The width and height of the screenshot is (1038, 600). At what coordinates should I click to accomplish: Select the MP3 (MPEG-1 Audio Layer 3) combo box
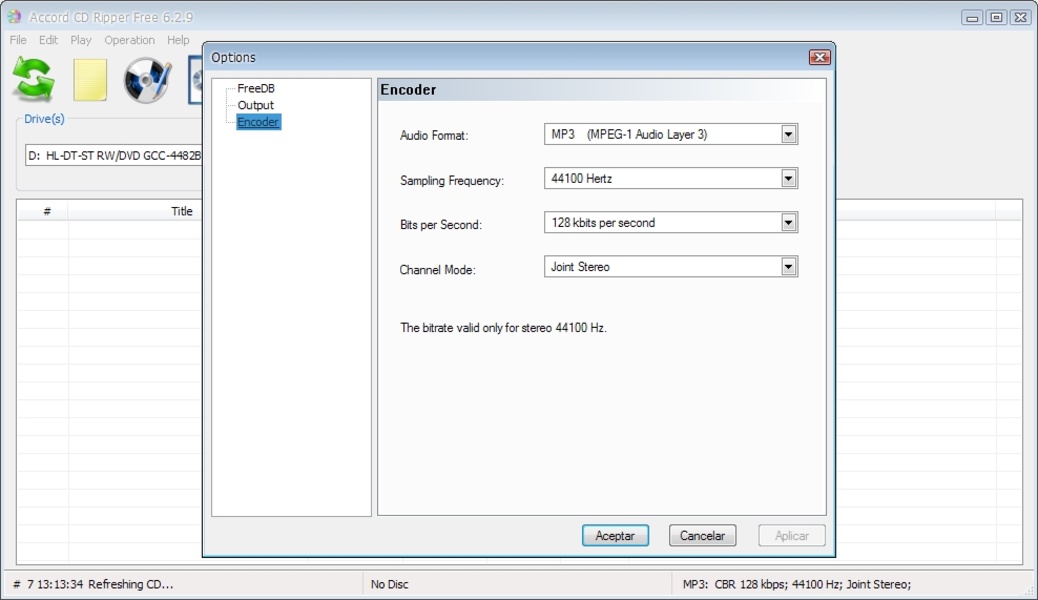point(671,134)
